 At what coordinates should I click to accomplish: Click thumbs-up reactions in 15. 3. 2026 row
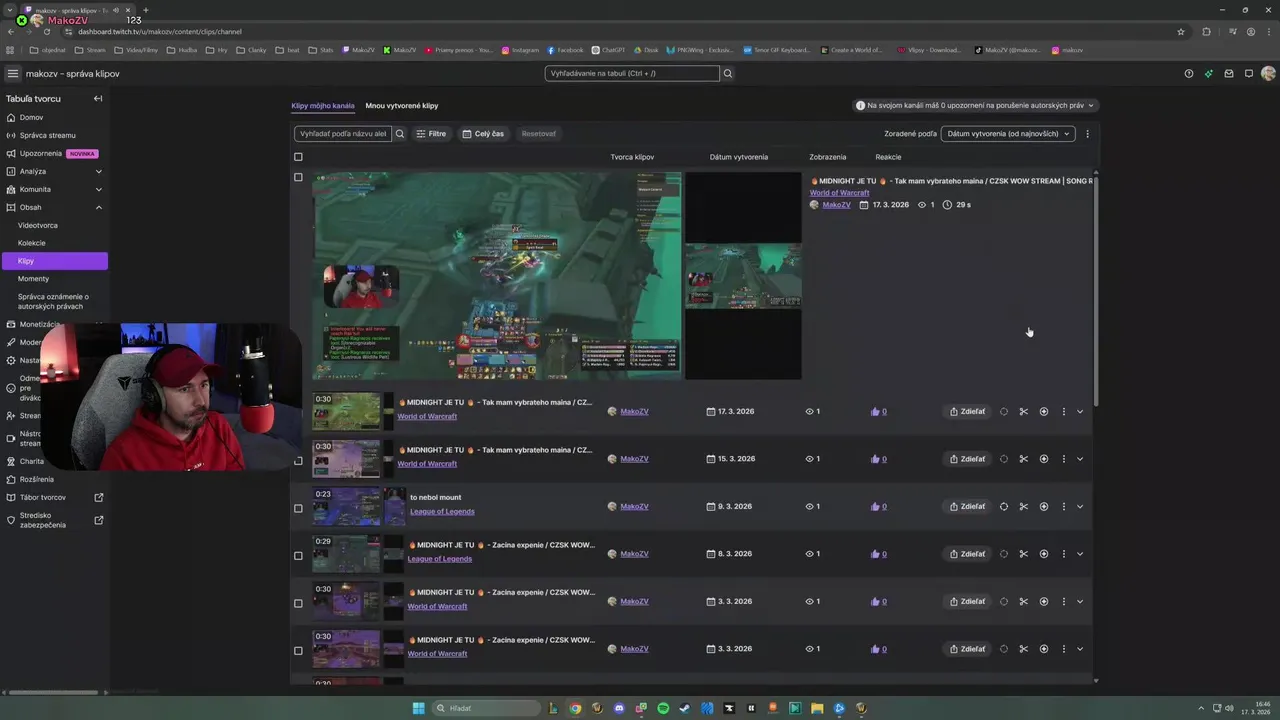click(x=878, y=459)
